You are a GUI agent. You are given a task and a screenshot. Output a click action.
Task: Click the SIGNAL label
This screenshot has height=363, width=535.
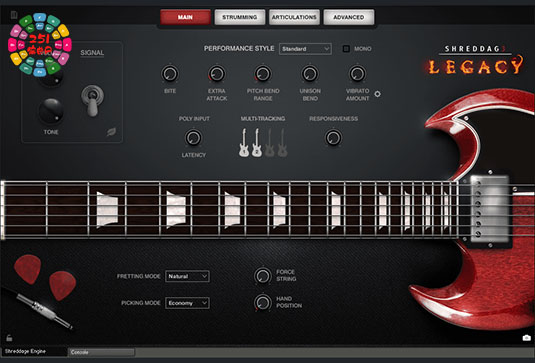click(92, 53)
